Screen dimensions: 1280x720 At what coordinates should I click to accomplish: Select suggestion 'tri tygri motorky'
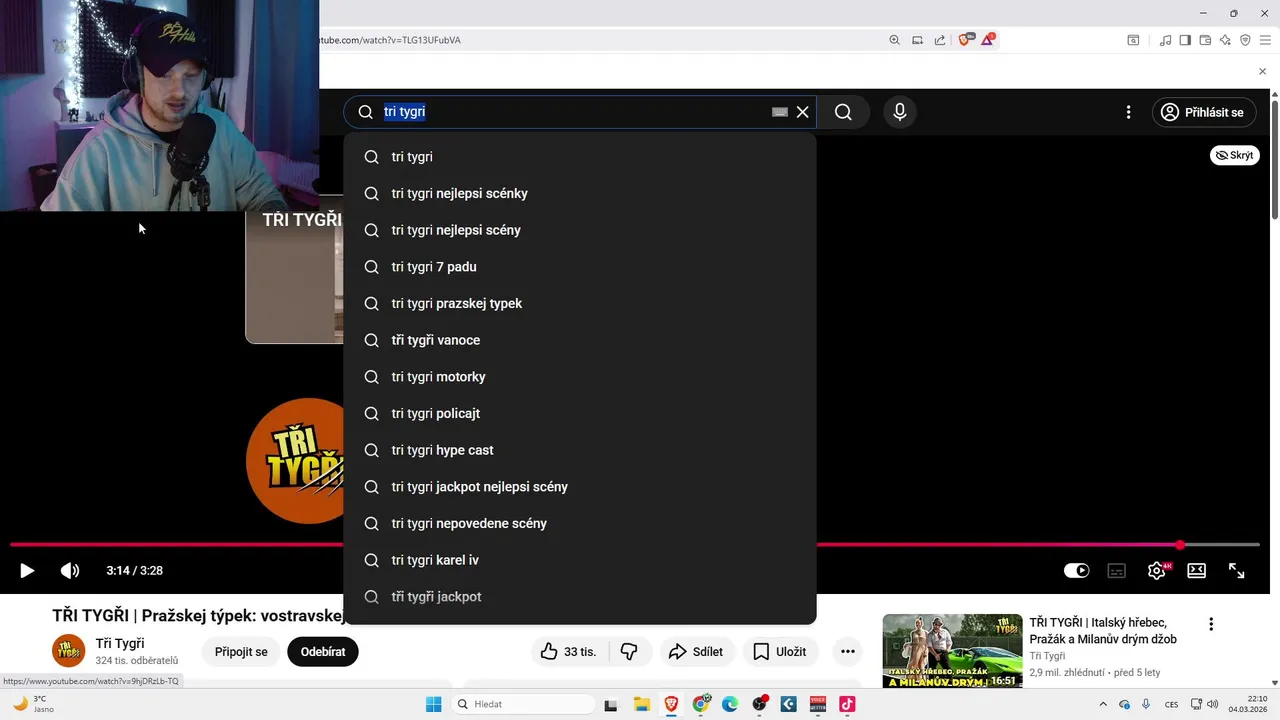tap(580, 377)
